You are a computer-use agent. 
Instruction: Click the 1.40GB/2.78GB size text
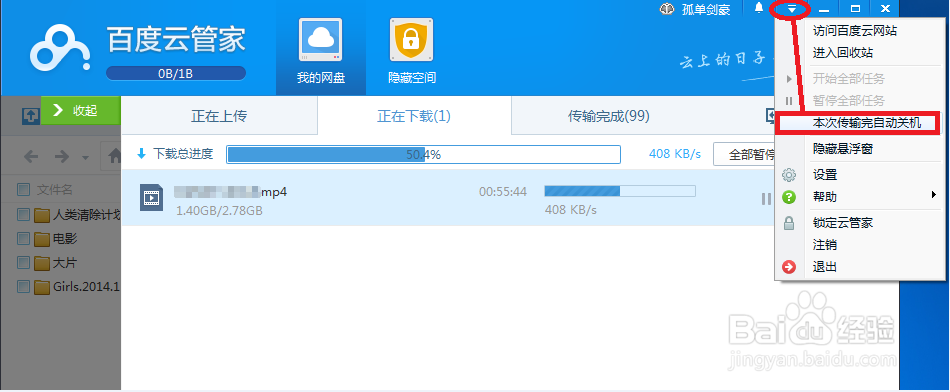(x=219, y=211)
